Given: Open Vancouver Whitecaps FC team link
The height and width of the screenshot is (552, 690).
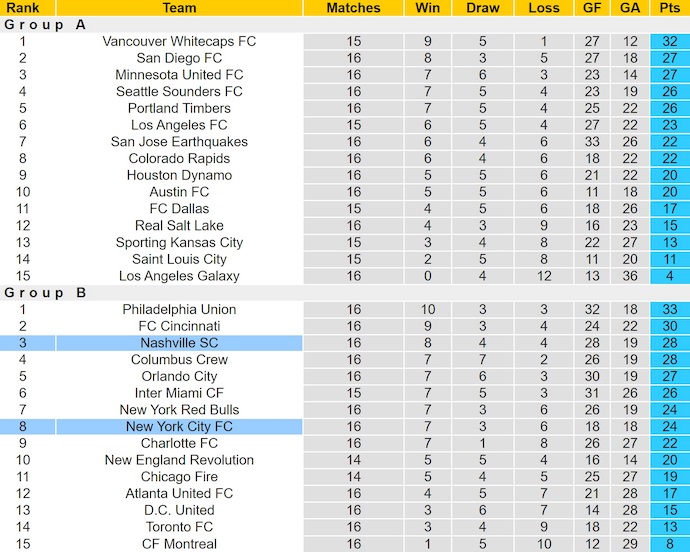Looking at the screenshot, I should 179,42.
